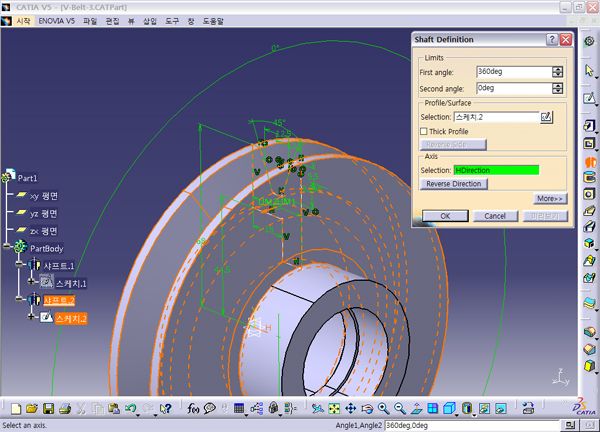Click the Isometric View cube icon
The width and height of the screenshot is (600, 432).
click(x=449, y=409)
